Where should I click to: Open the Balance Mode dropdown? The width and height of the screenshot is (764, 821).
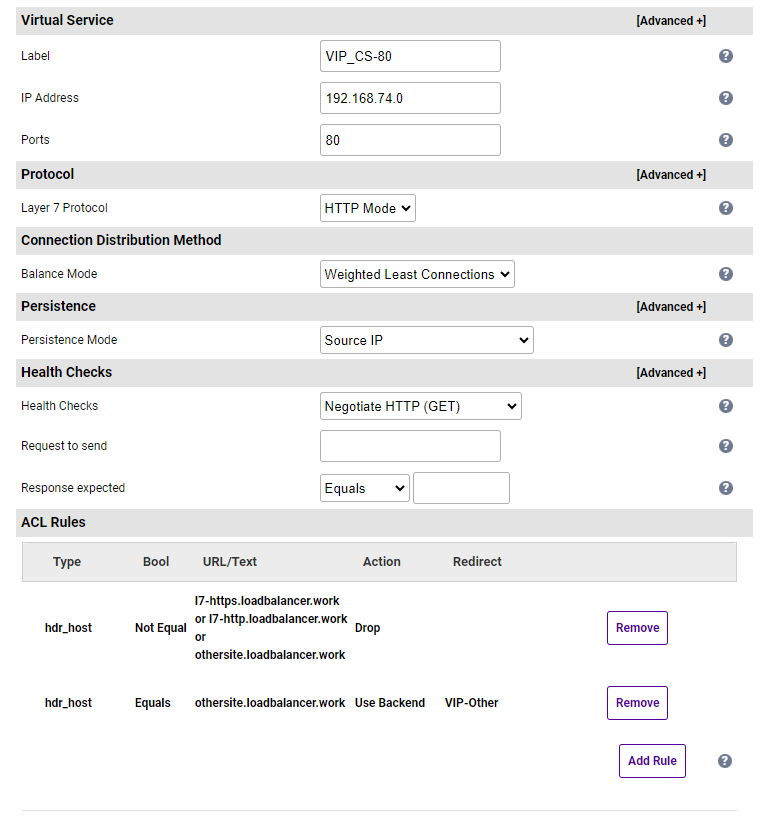pyautogui.click(x=417, y=274)
